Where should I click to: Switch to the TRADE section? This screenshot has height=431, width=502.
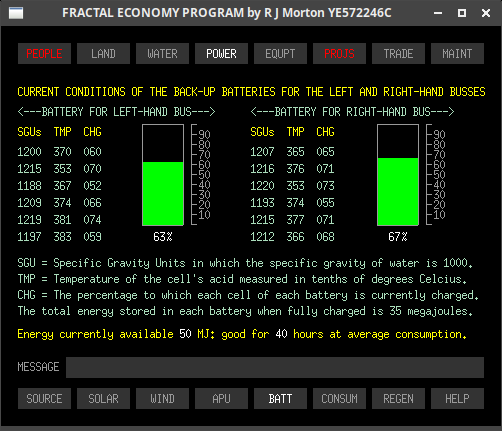398,53
